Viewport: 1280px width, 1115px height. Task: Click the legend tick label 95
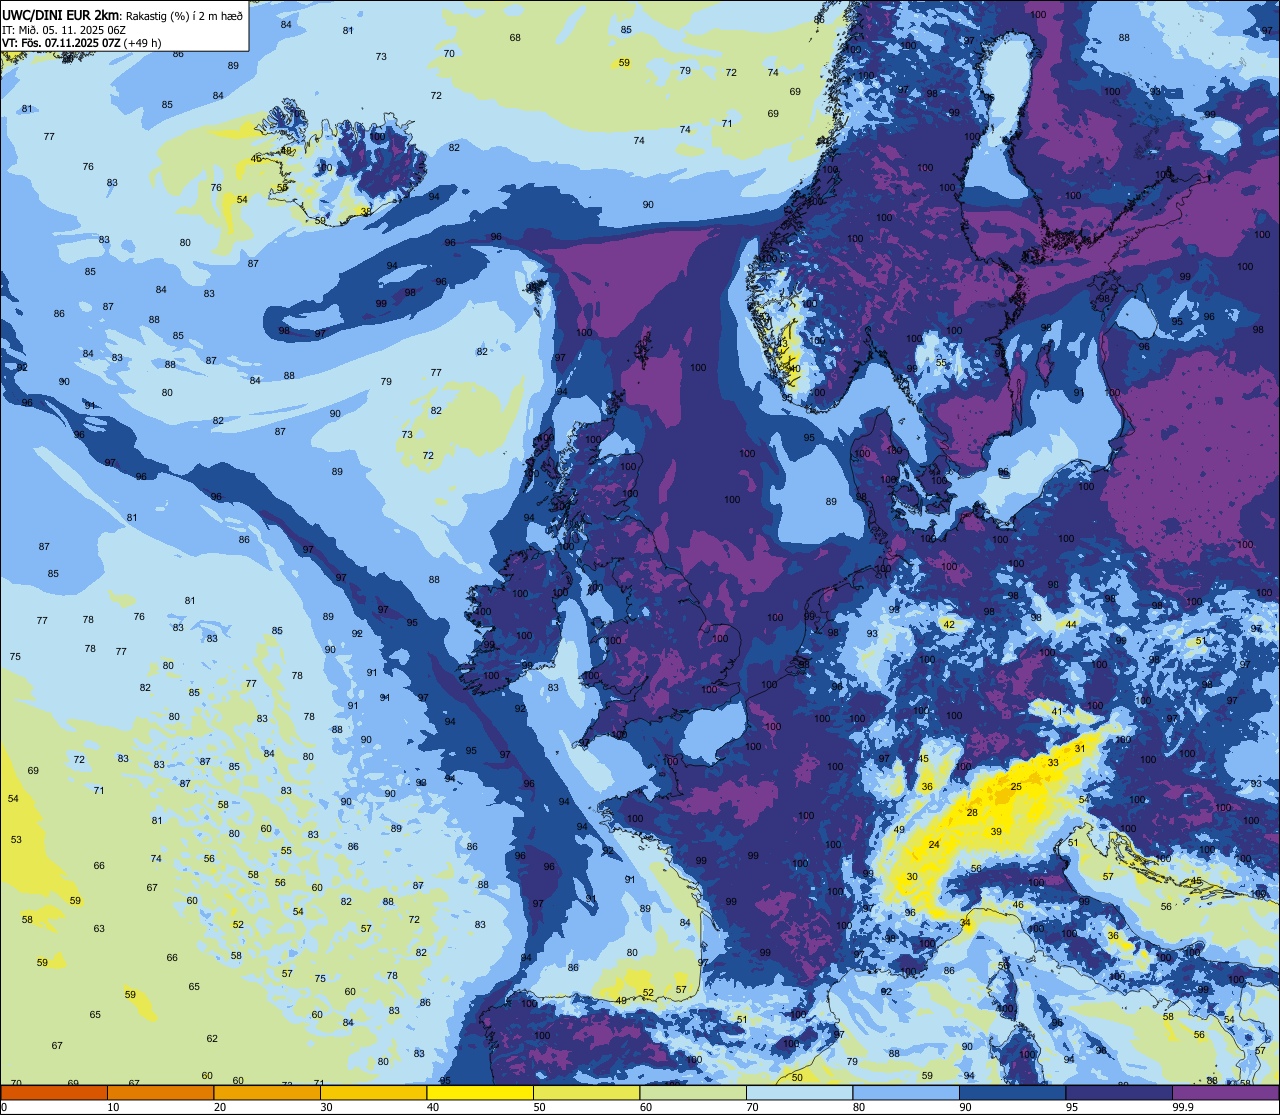tap(1072, 1107)
